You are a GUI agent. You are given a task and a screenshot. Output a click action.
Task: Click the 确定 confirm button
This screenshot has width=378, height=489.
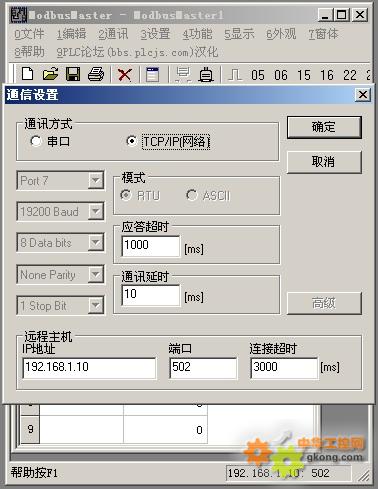tap(324, 127)
